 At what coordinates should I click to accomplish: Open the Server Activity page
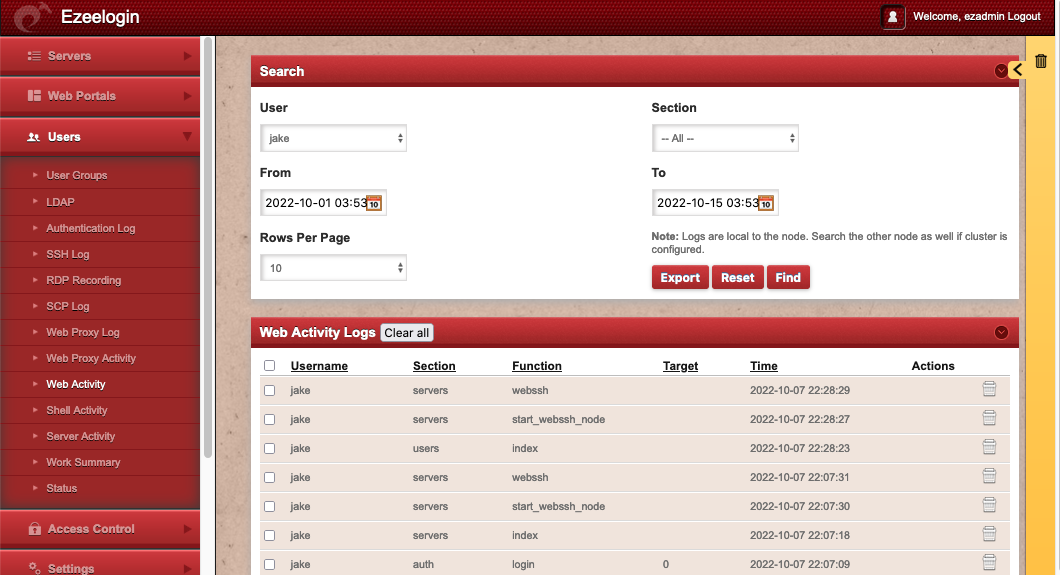tap(80, 436)
